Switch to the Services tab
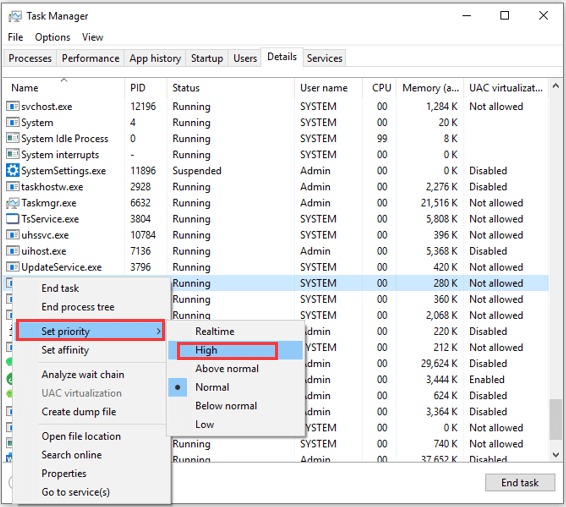Viewport: 566px width, 507px height. (x=324, y=58)
